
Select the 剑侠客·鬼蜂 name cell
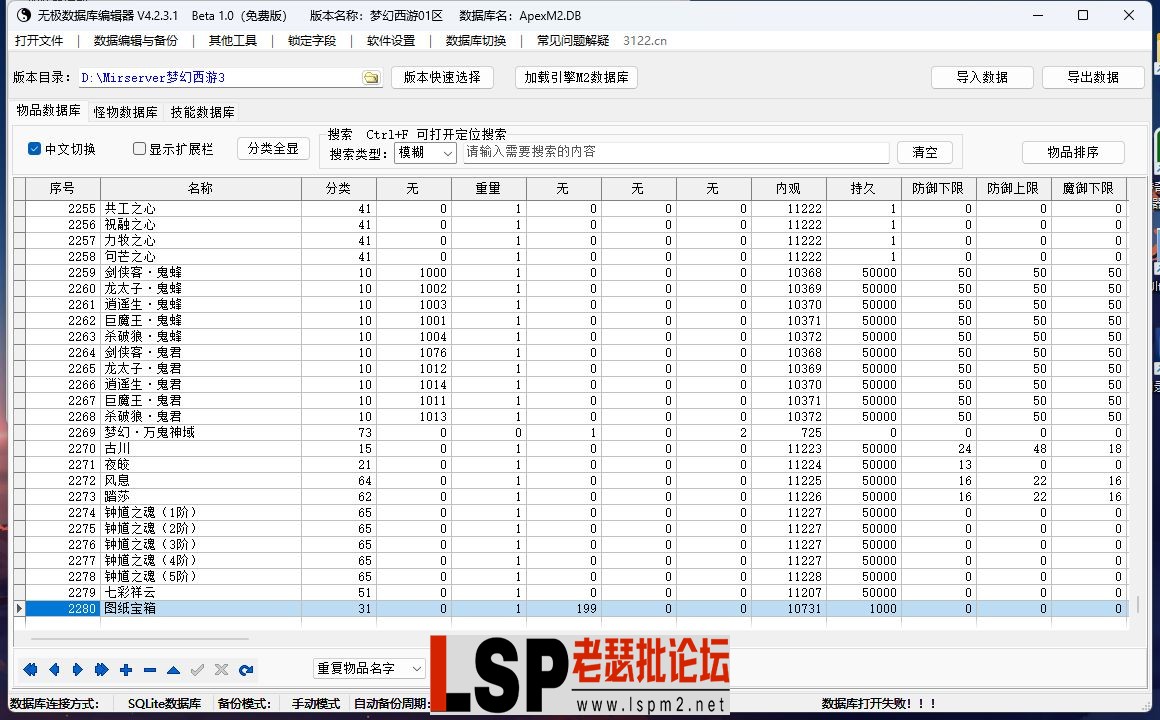click(200, 273)
